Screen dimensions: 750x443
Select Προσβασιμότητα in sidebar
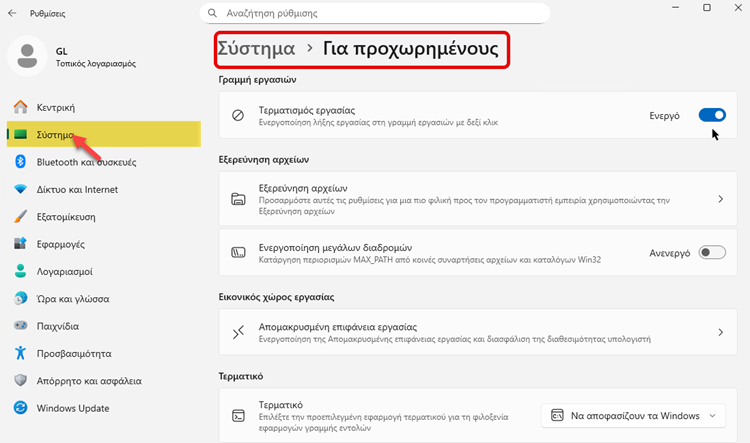point(104,353)
